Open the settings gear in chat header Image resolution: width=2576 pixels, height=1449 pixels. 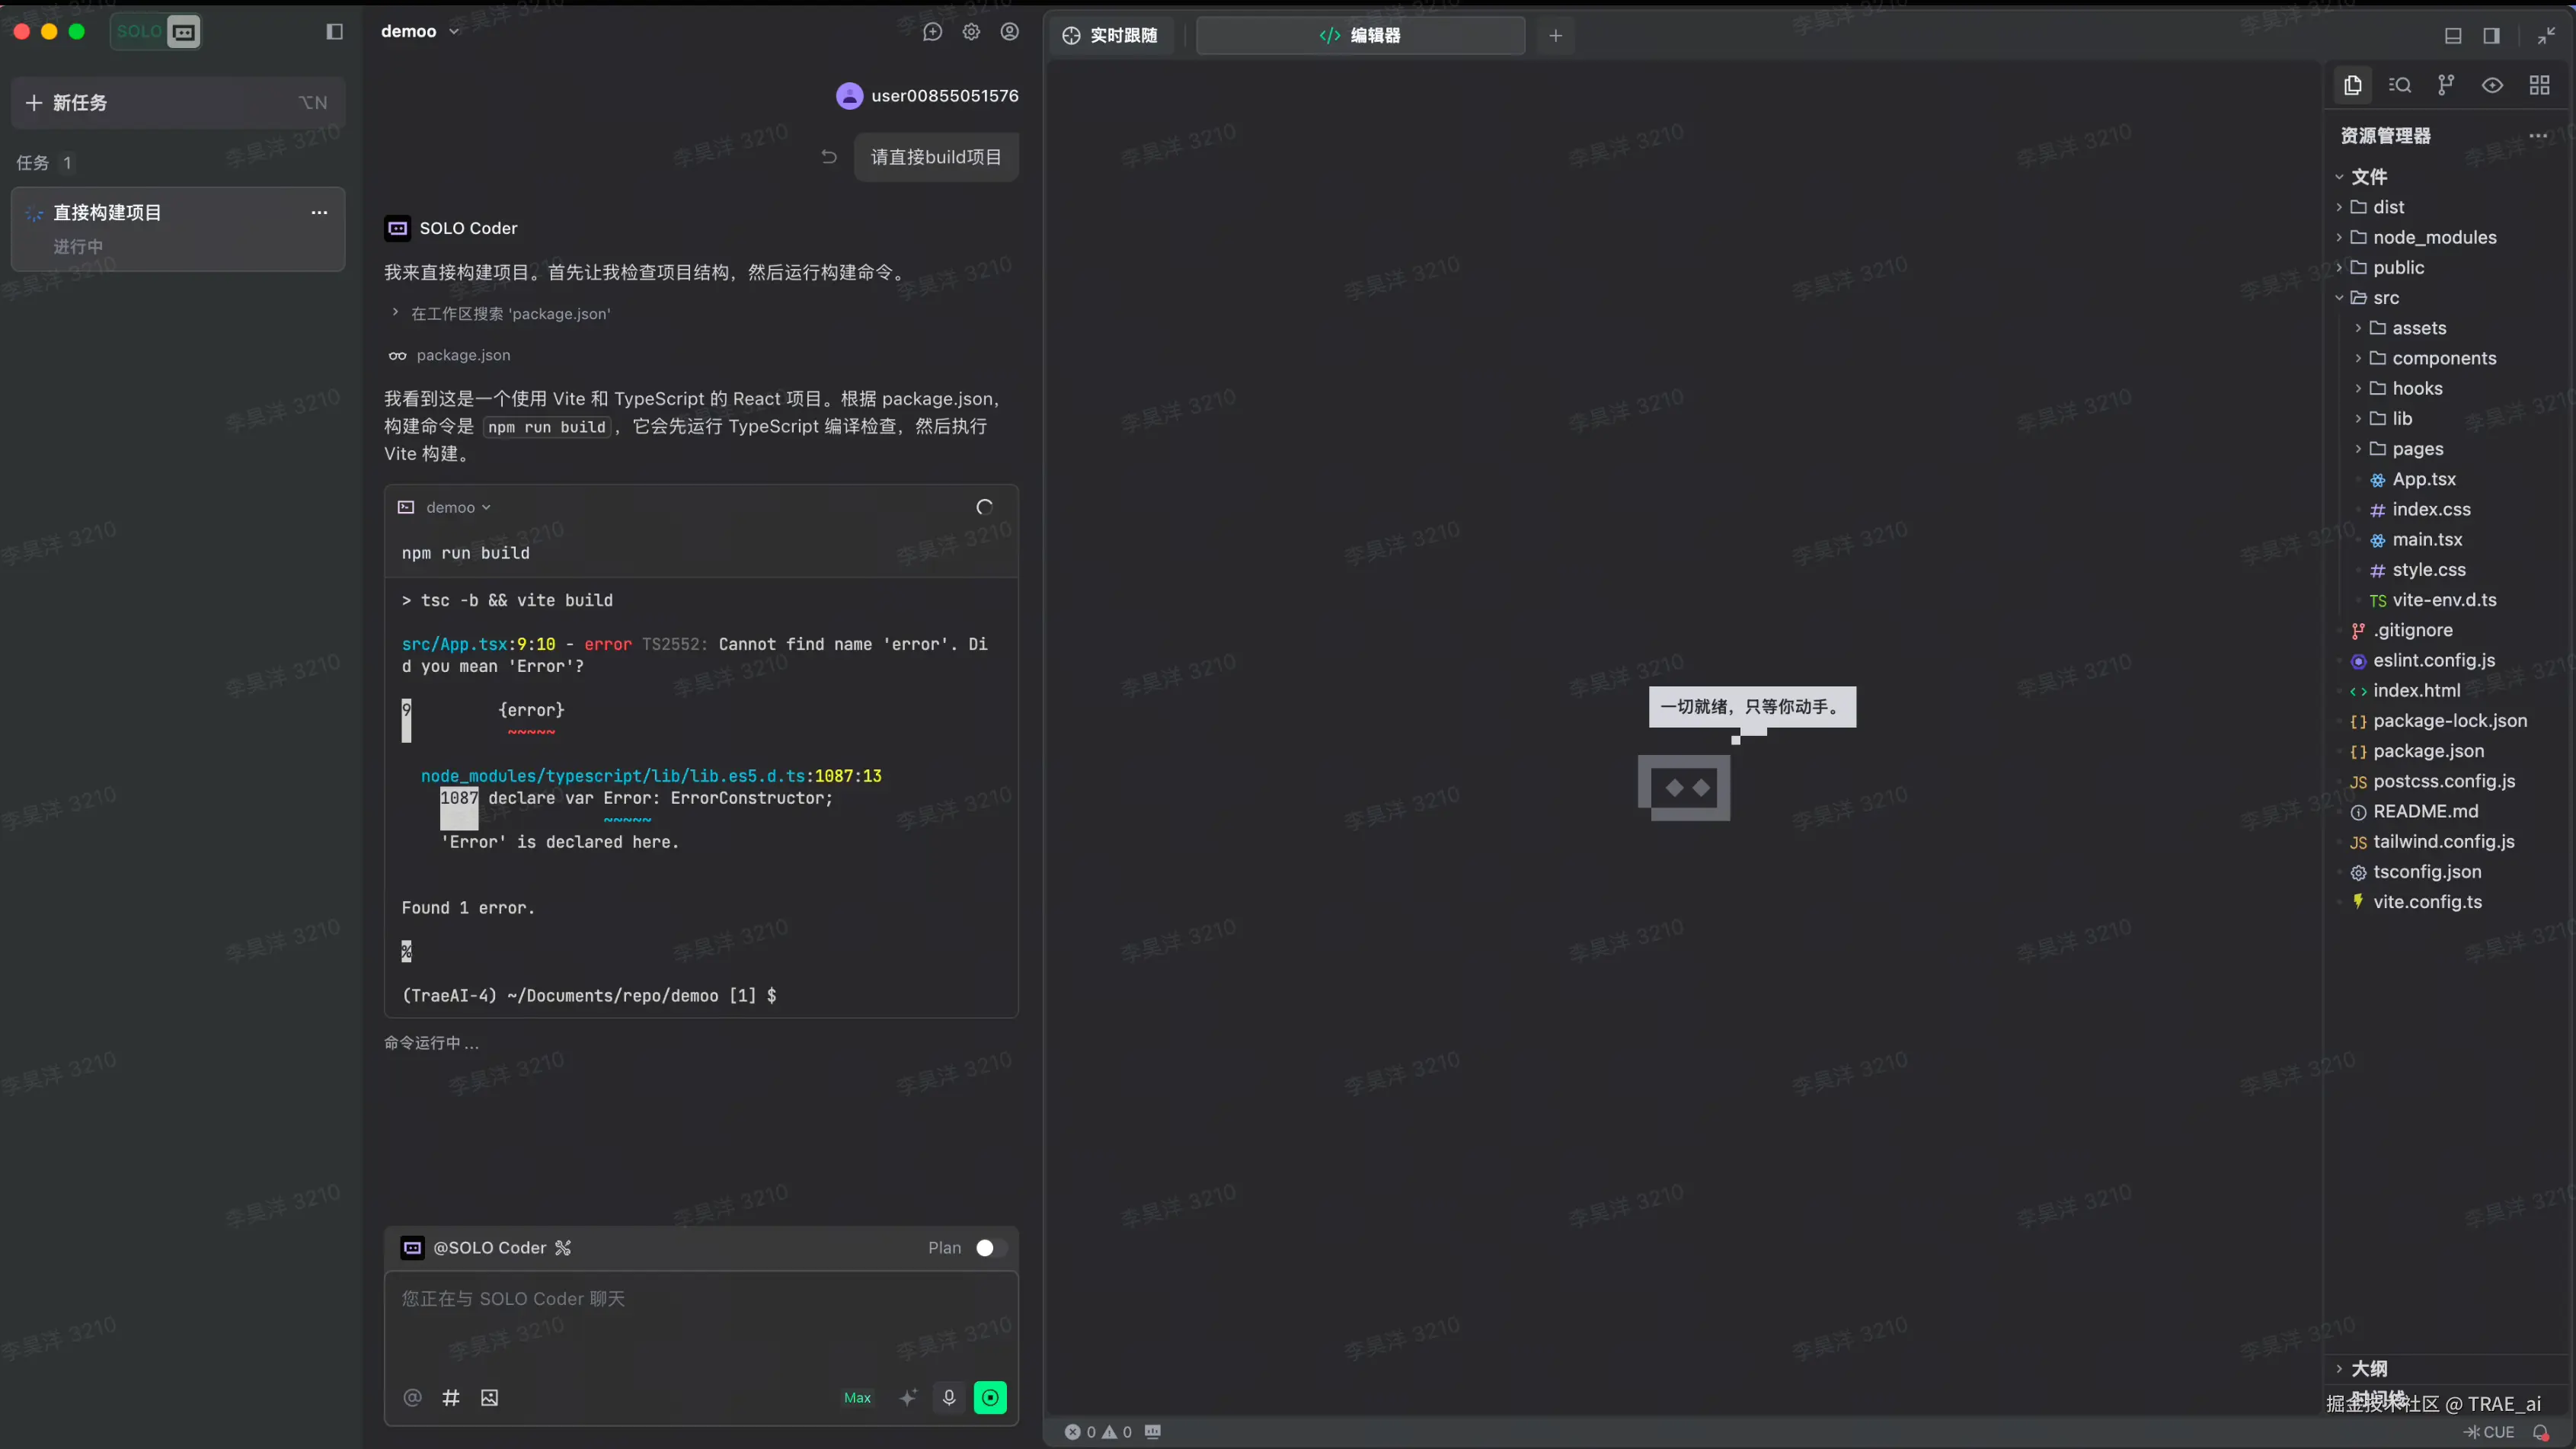971,32
